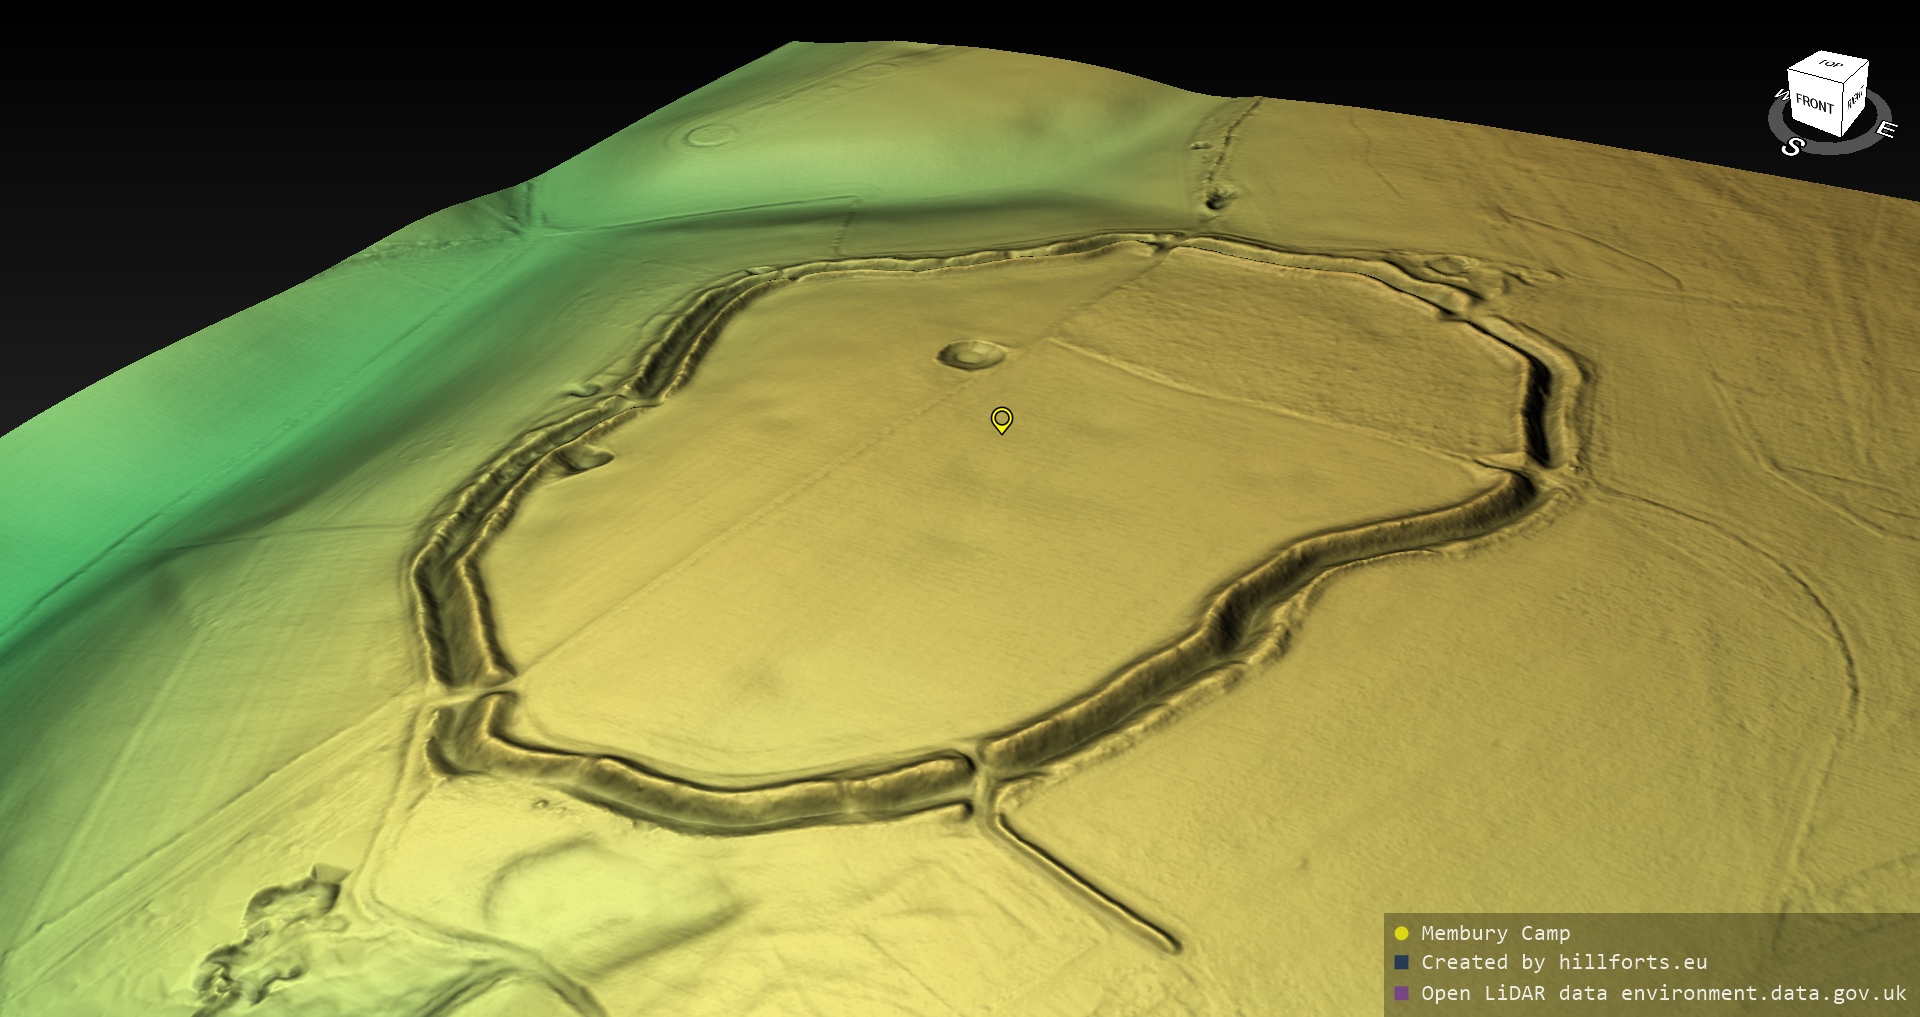Click the round mound inside the hillfort enclosure
This screenshot has width=1920, height=1017.
point(971,354)
